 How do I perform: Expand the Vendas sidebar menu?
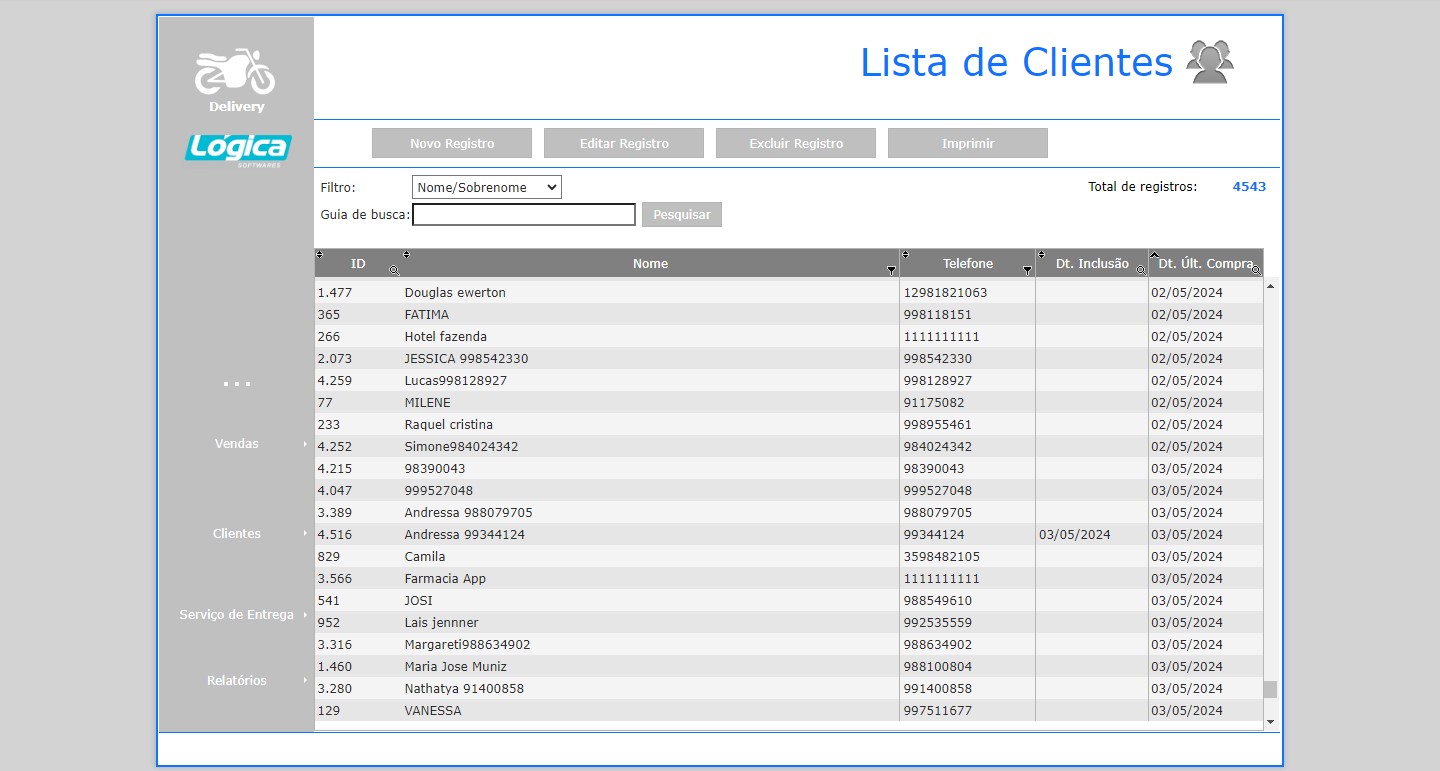(237, 444)
